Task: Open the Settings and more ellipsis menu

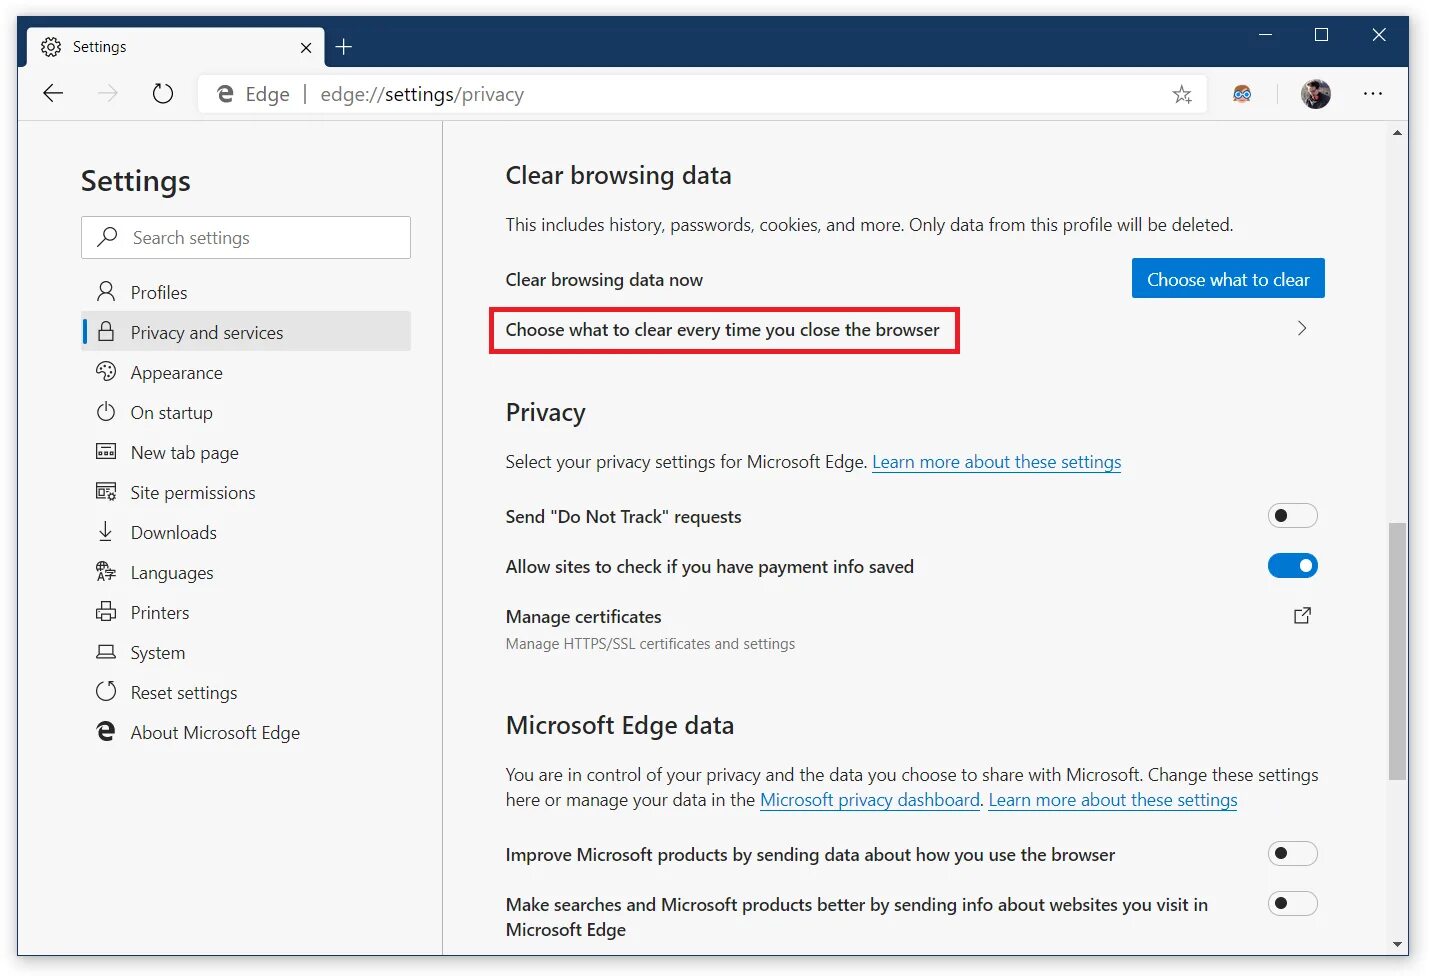Action: (x=1372, y=94)
